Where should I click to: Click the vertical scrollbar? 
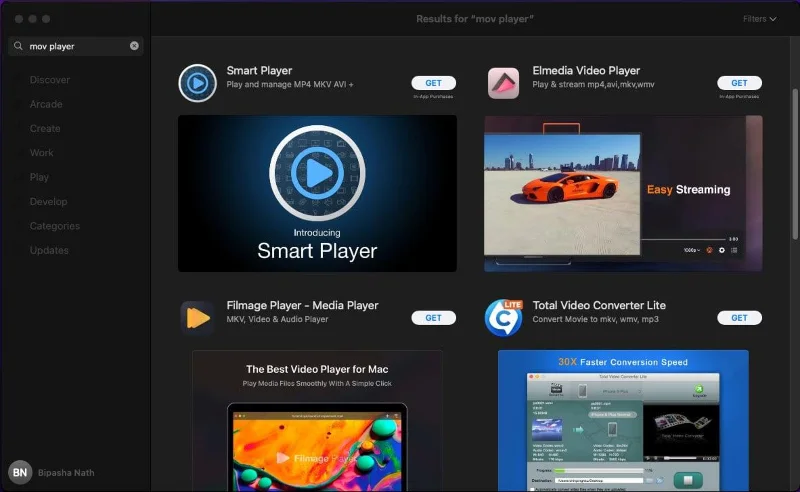[x=794, y=163]
